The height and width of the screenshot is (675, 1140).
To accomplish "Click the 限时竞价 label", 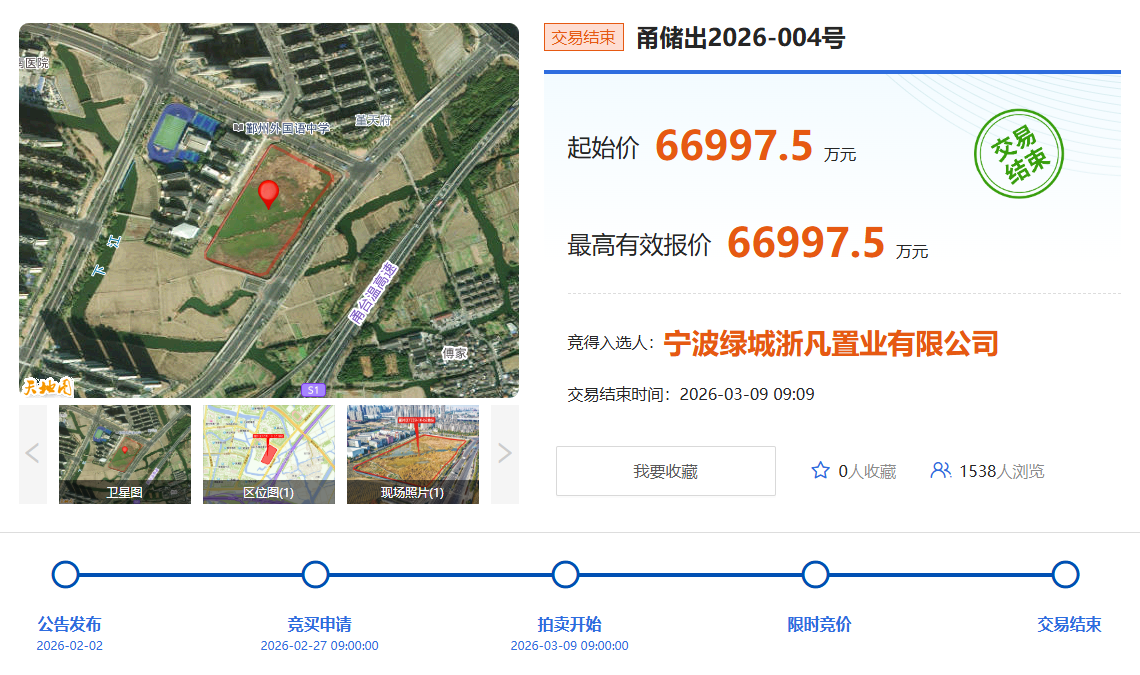I will click(x=819, y=624).
